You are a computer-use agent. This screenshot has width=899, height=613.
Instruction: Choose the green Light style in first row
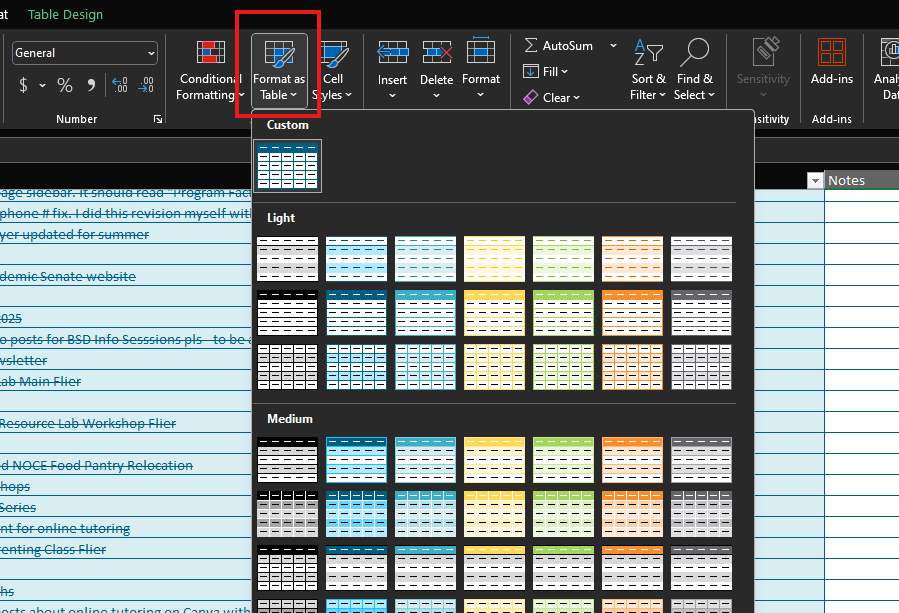tap(563, 259)
